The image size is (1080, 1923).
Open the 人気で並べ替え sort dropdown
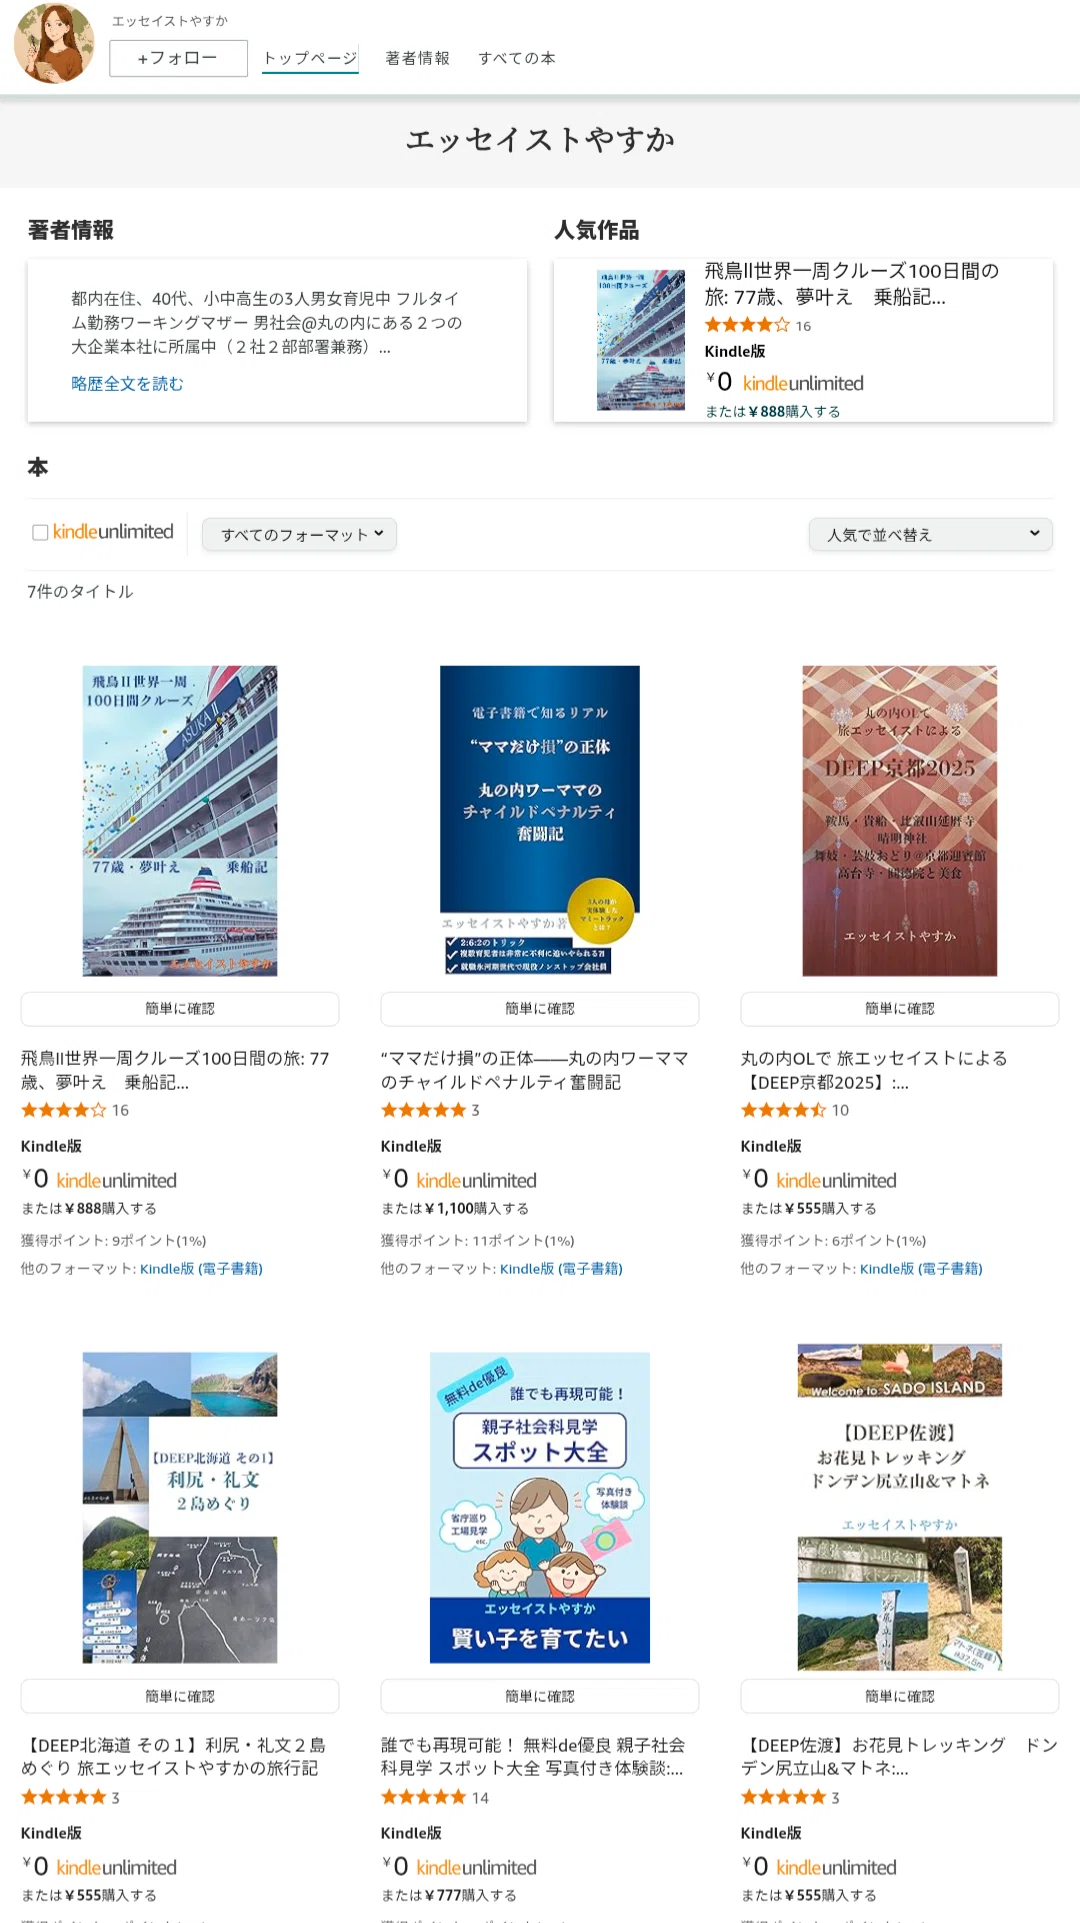[x=931, y=535]
